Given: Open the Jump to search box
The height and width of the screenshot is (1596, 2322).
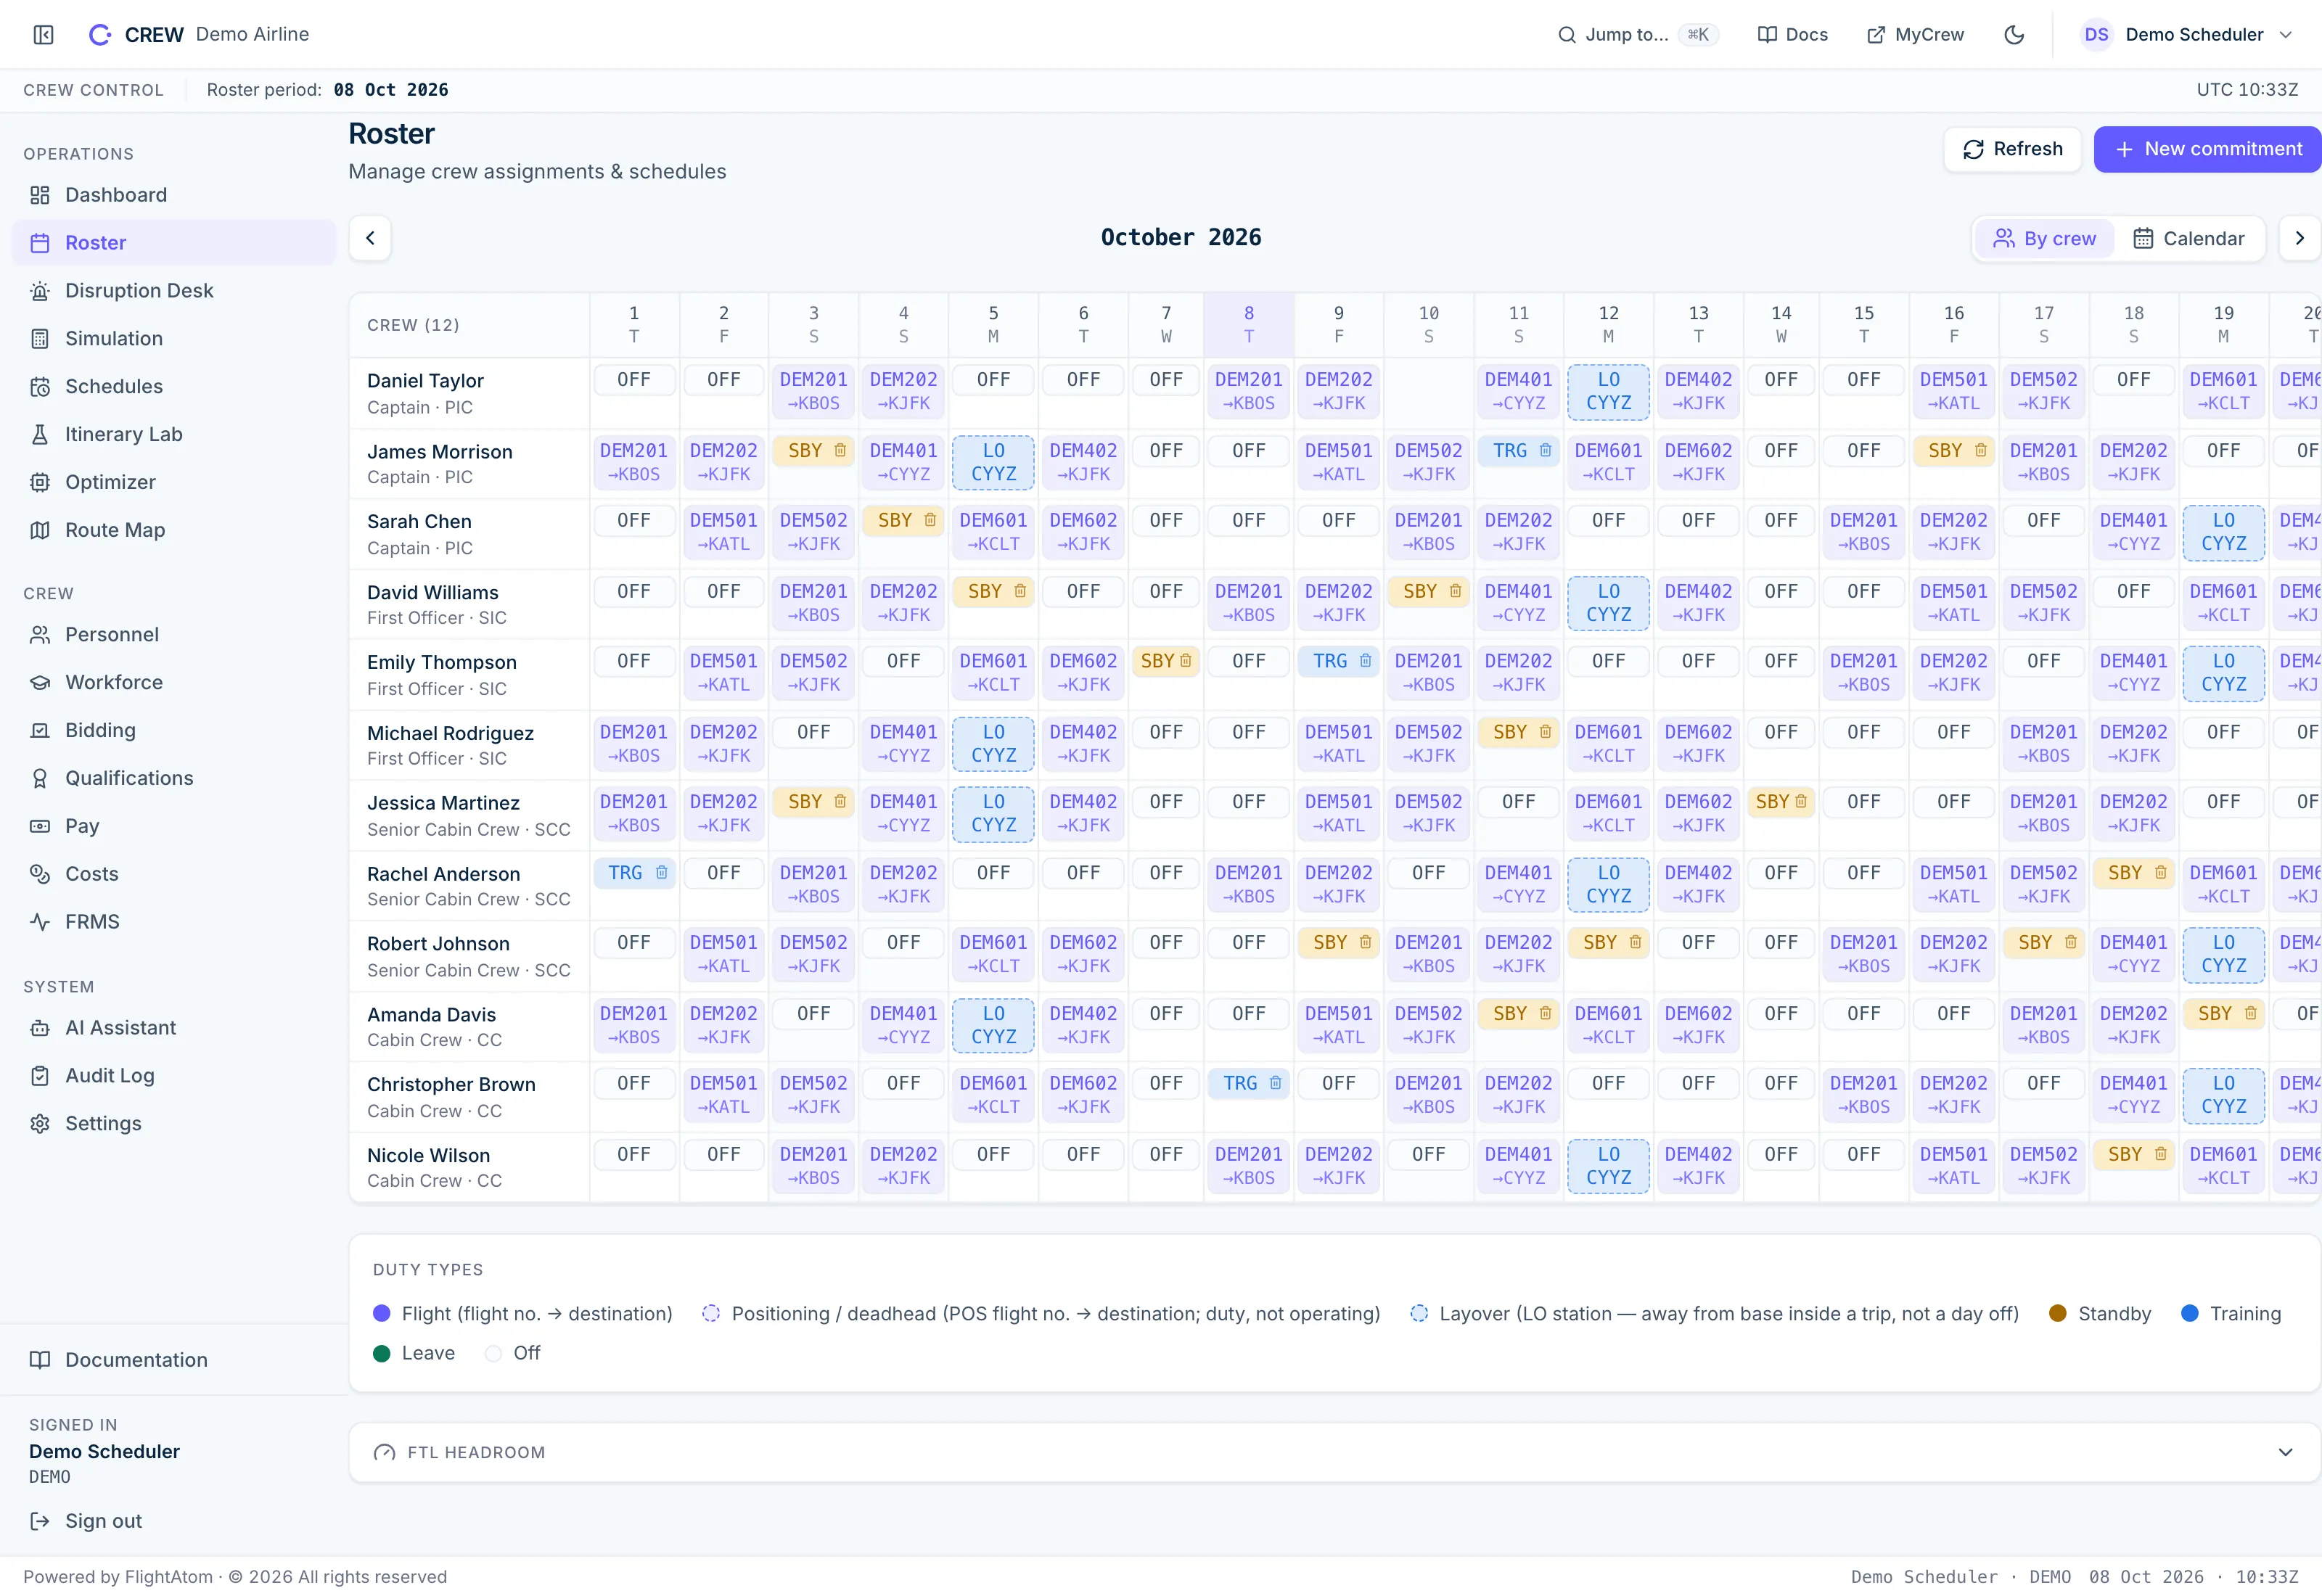Looking at the screenshot, I should click(1638, 35).
